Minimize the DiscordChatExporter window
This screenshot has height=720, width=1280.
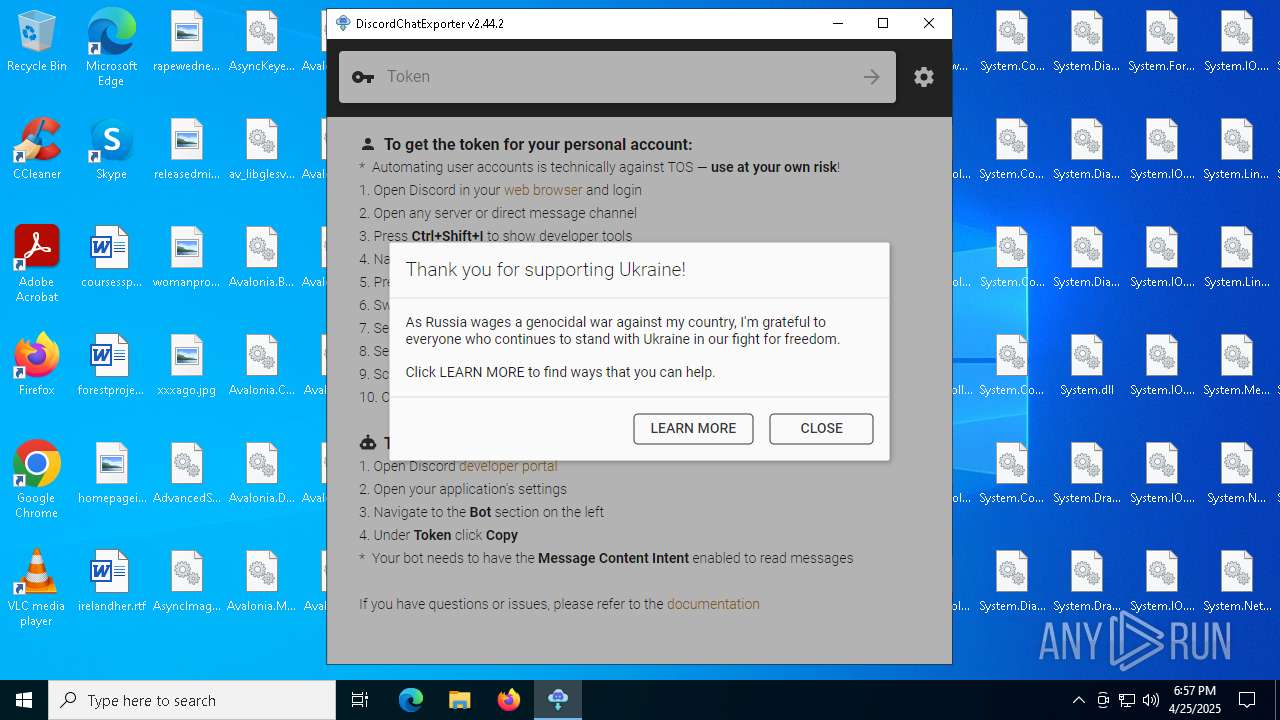point(837,23)
